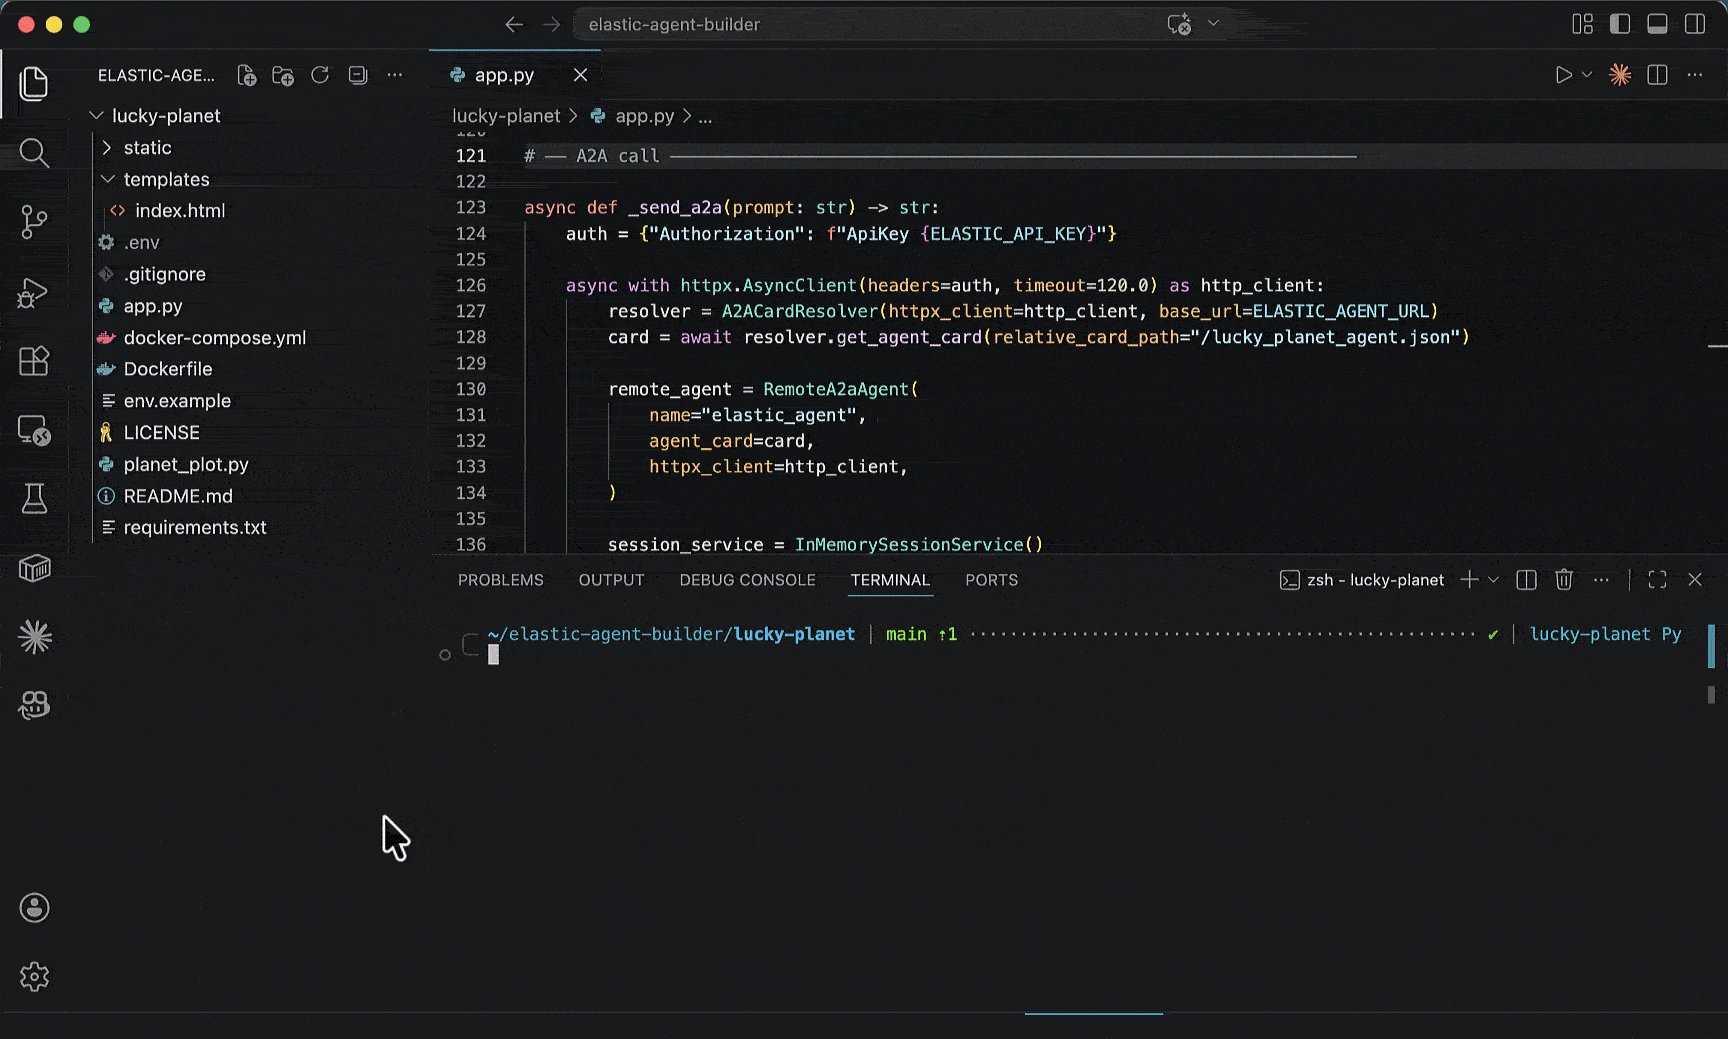
Task: Open the Copilot chat view in activity bar
Action: point(34,706)
